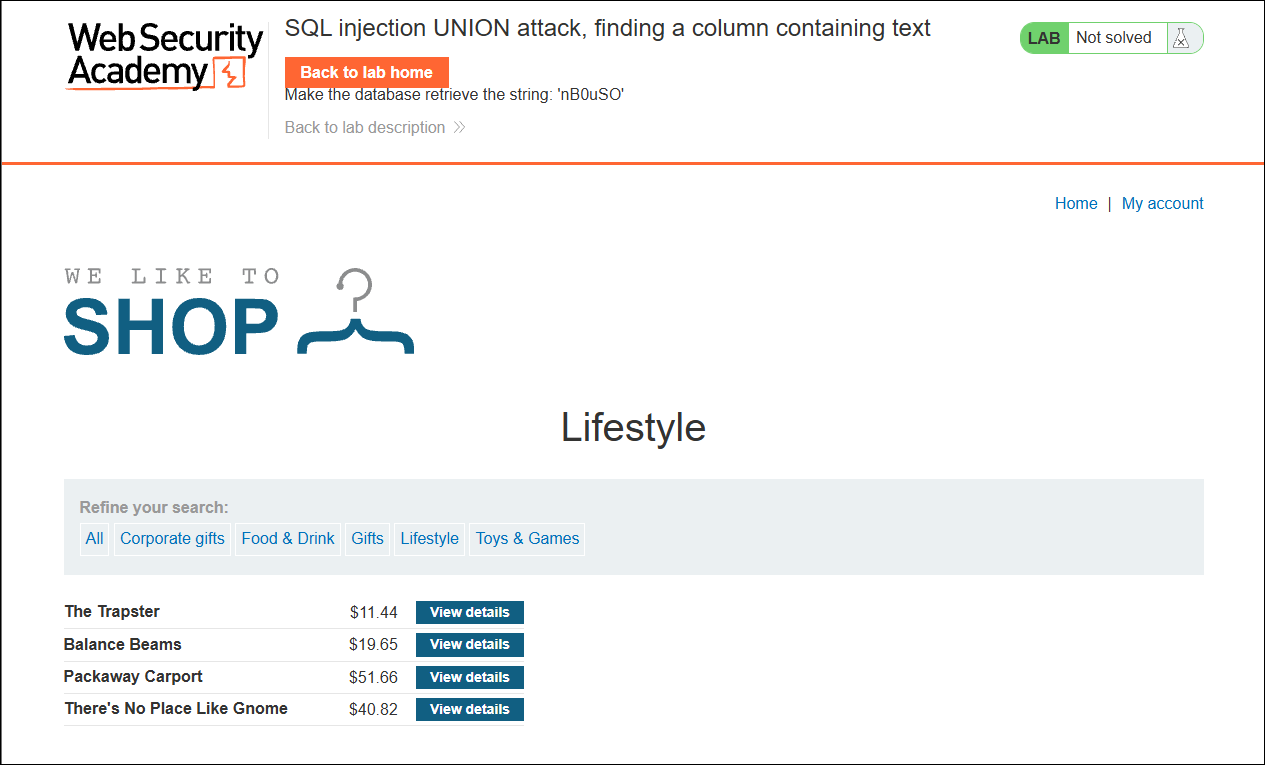View details for There's No Place Like Gnome
Viewport: 1265px width, 765px height.
pos(470,709)
